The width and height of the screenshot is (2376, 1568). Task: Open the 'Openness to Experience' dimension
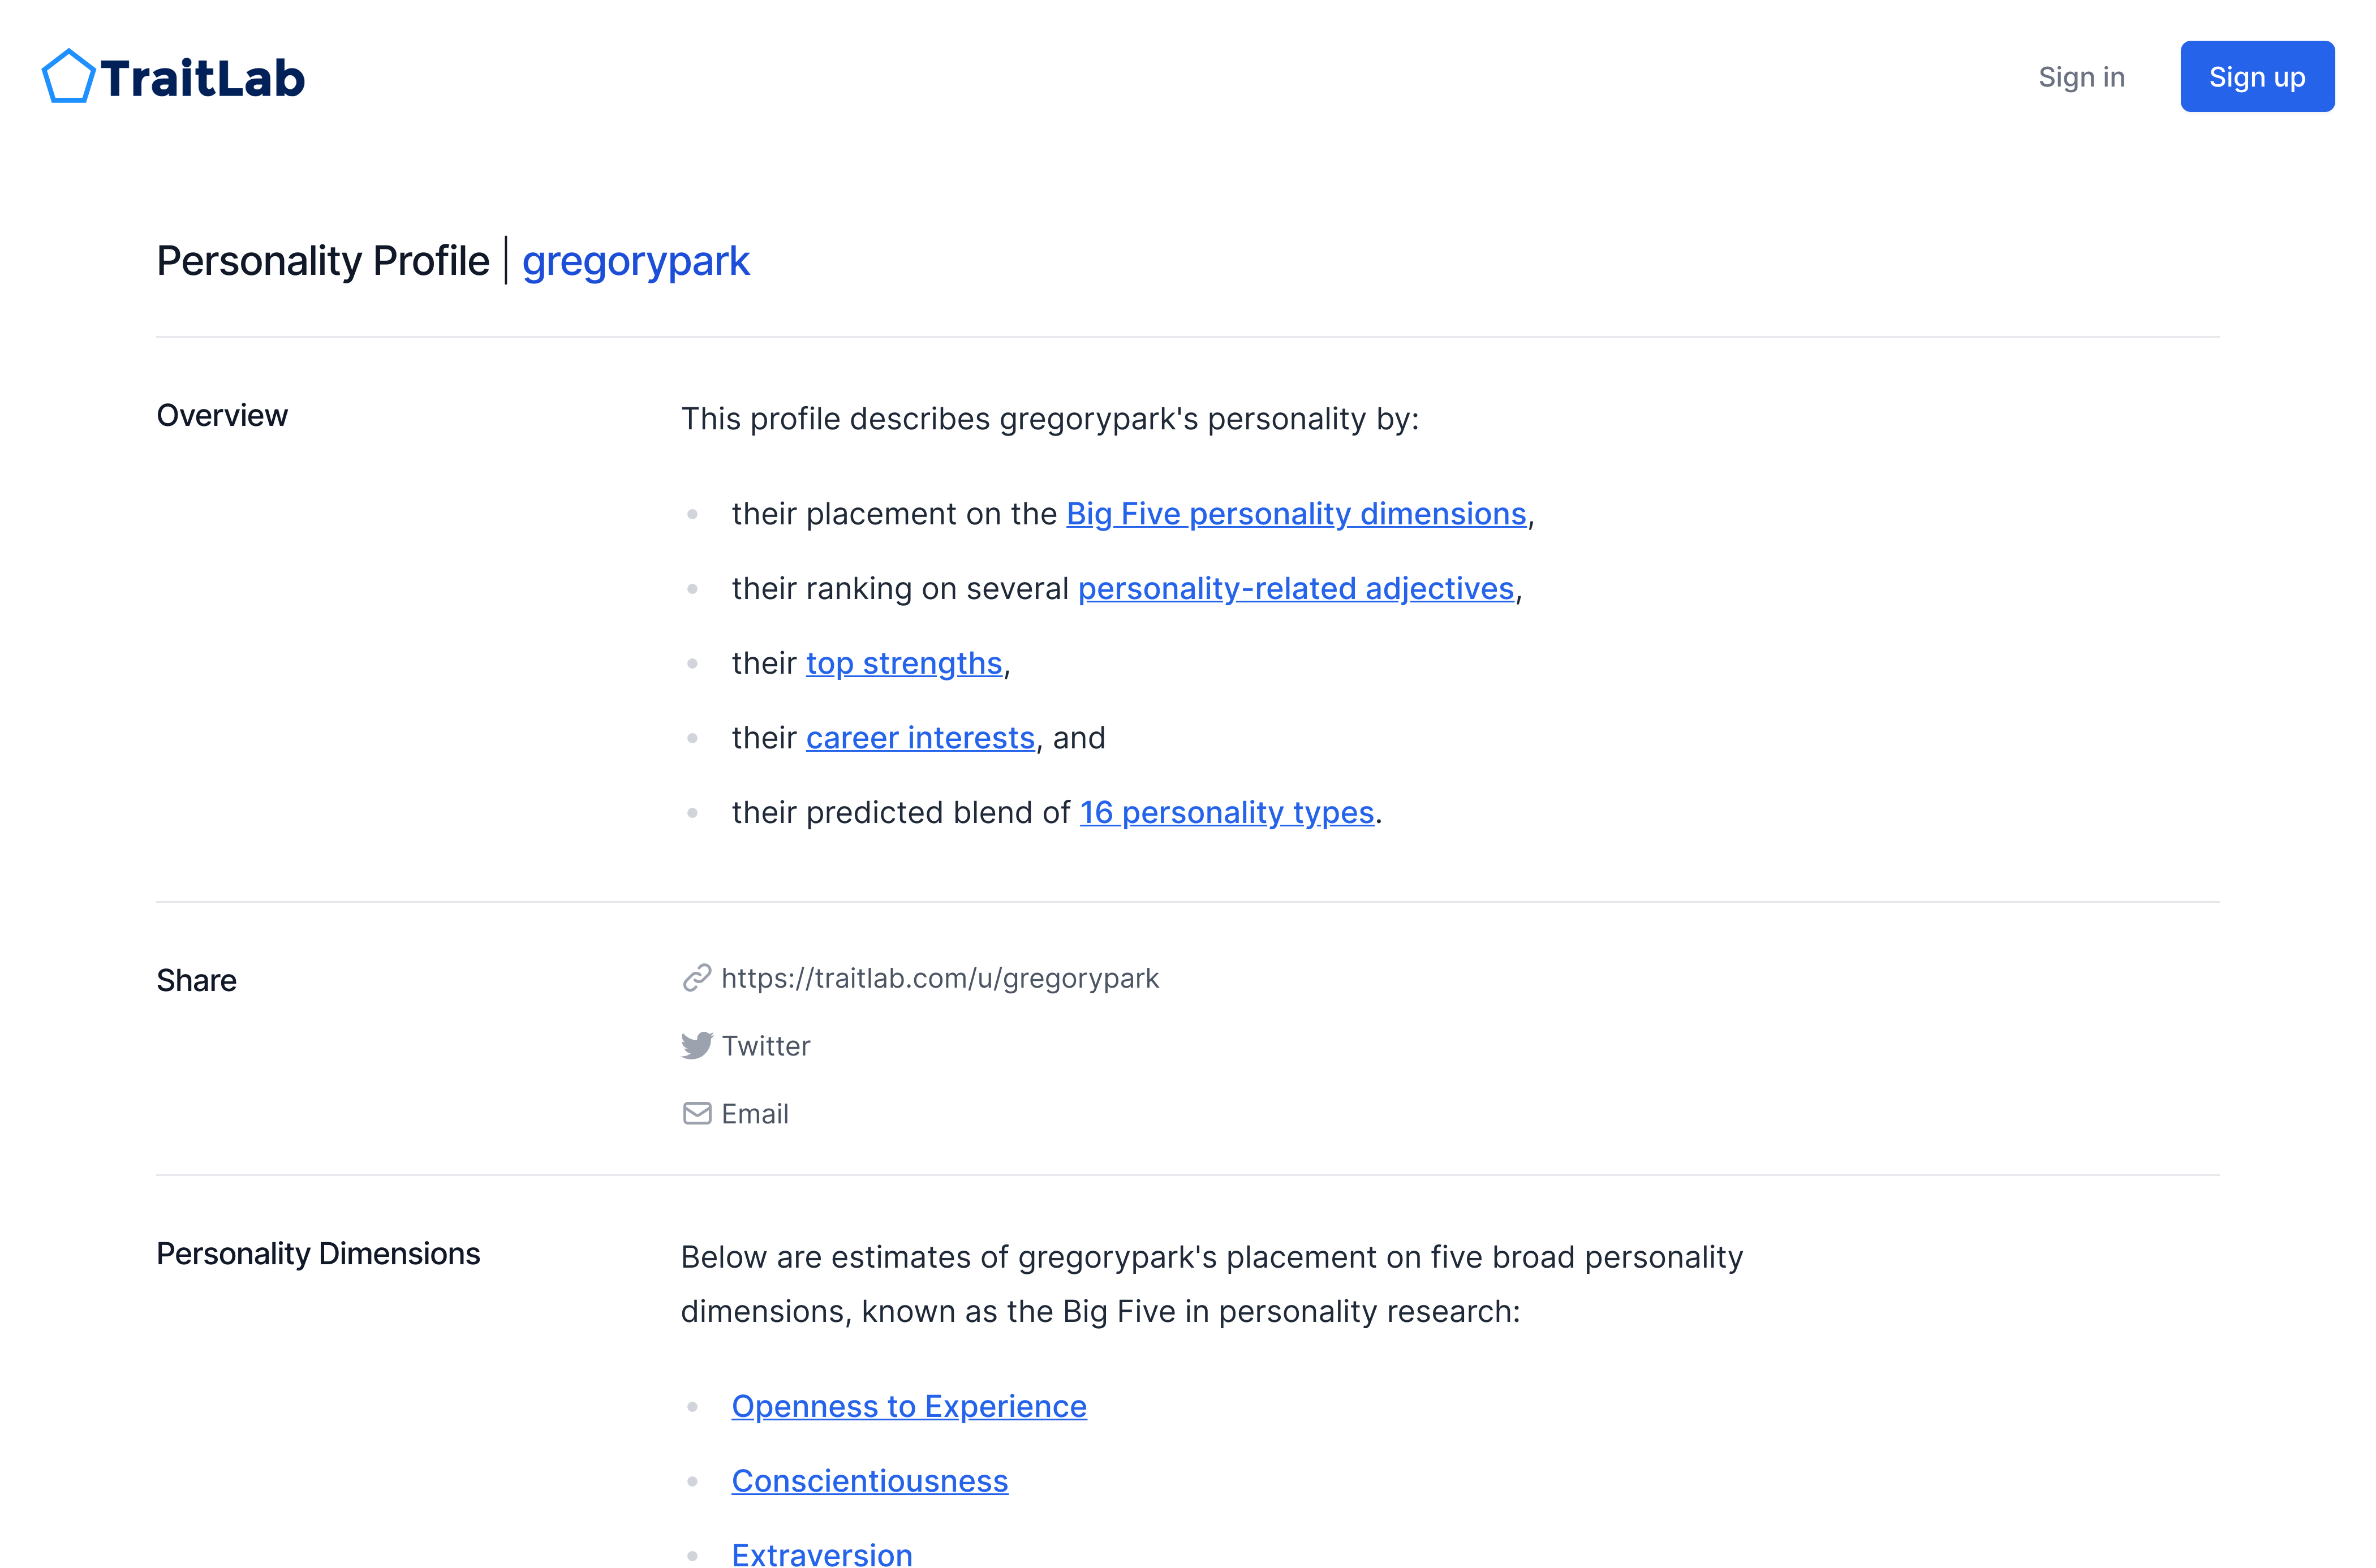(909, 1405)
